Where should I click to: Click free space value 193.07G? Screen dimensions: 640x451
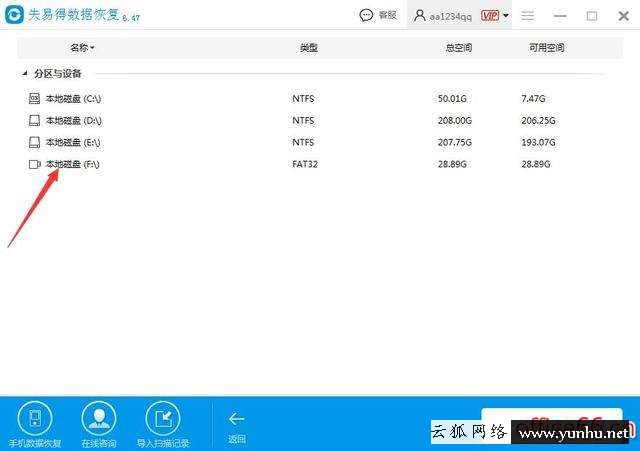point(538,142)
